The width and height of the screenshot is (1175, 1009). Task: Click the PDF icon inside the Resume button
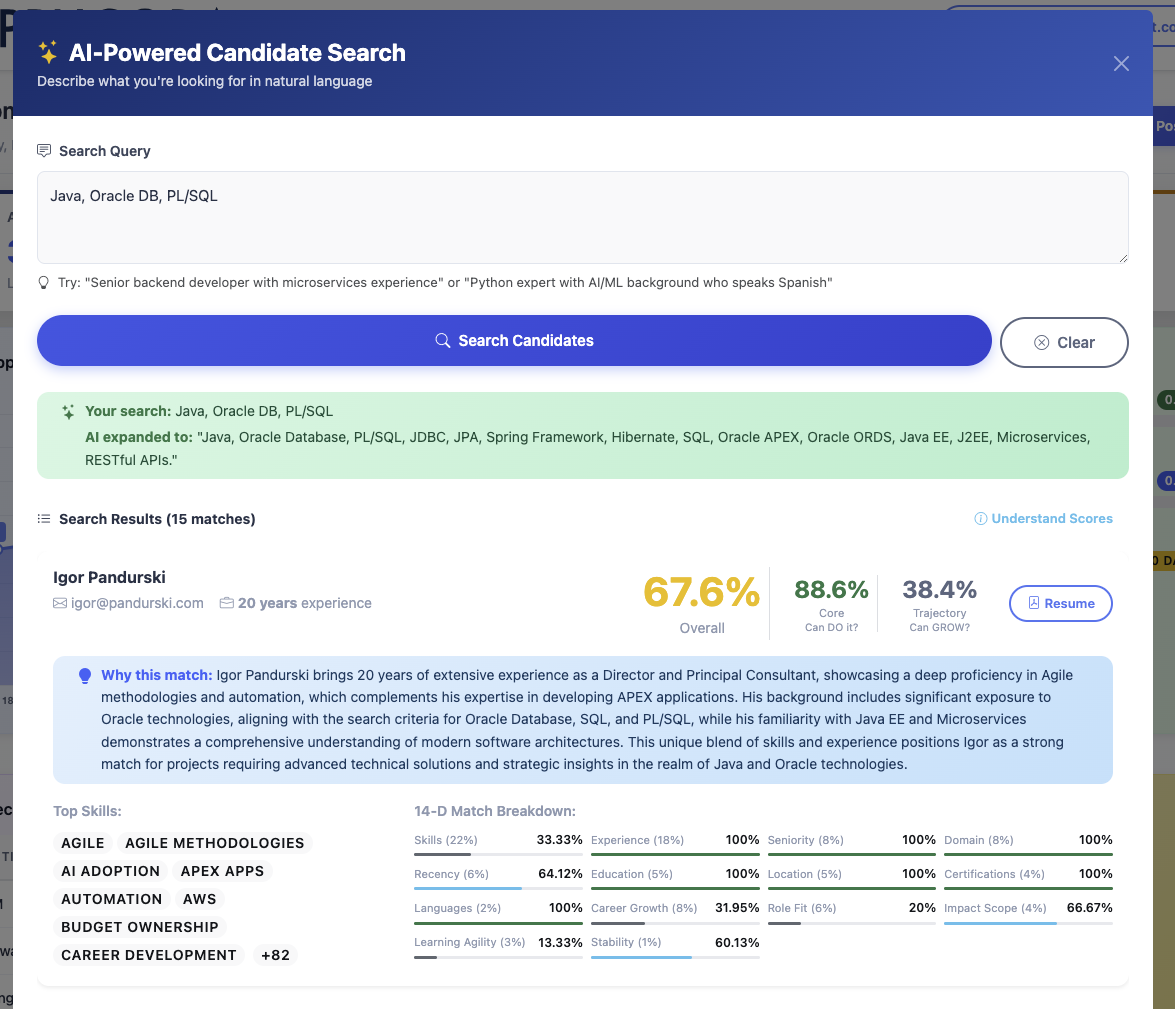(1036, 603)
